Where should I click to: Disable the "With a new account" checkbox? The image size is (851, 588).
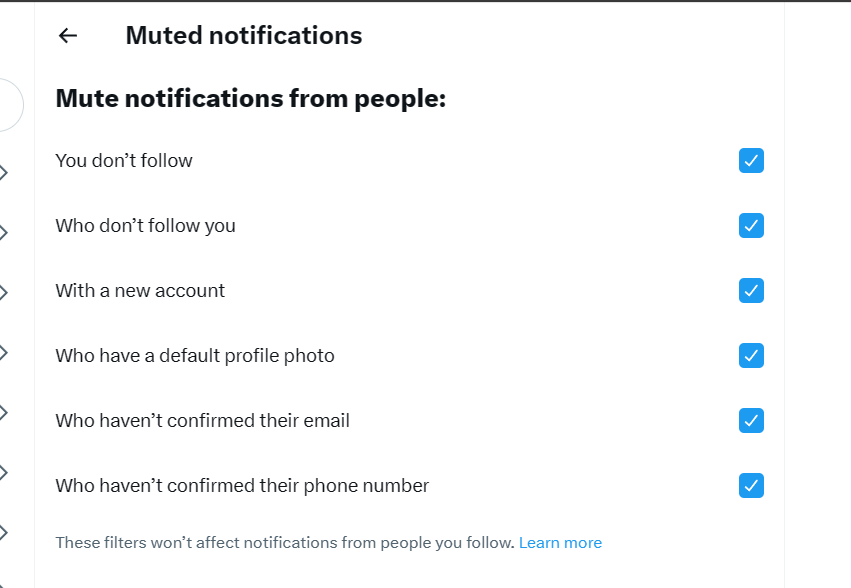(751, 291)
